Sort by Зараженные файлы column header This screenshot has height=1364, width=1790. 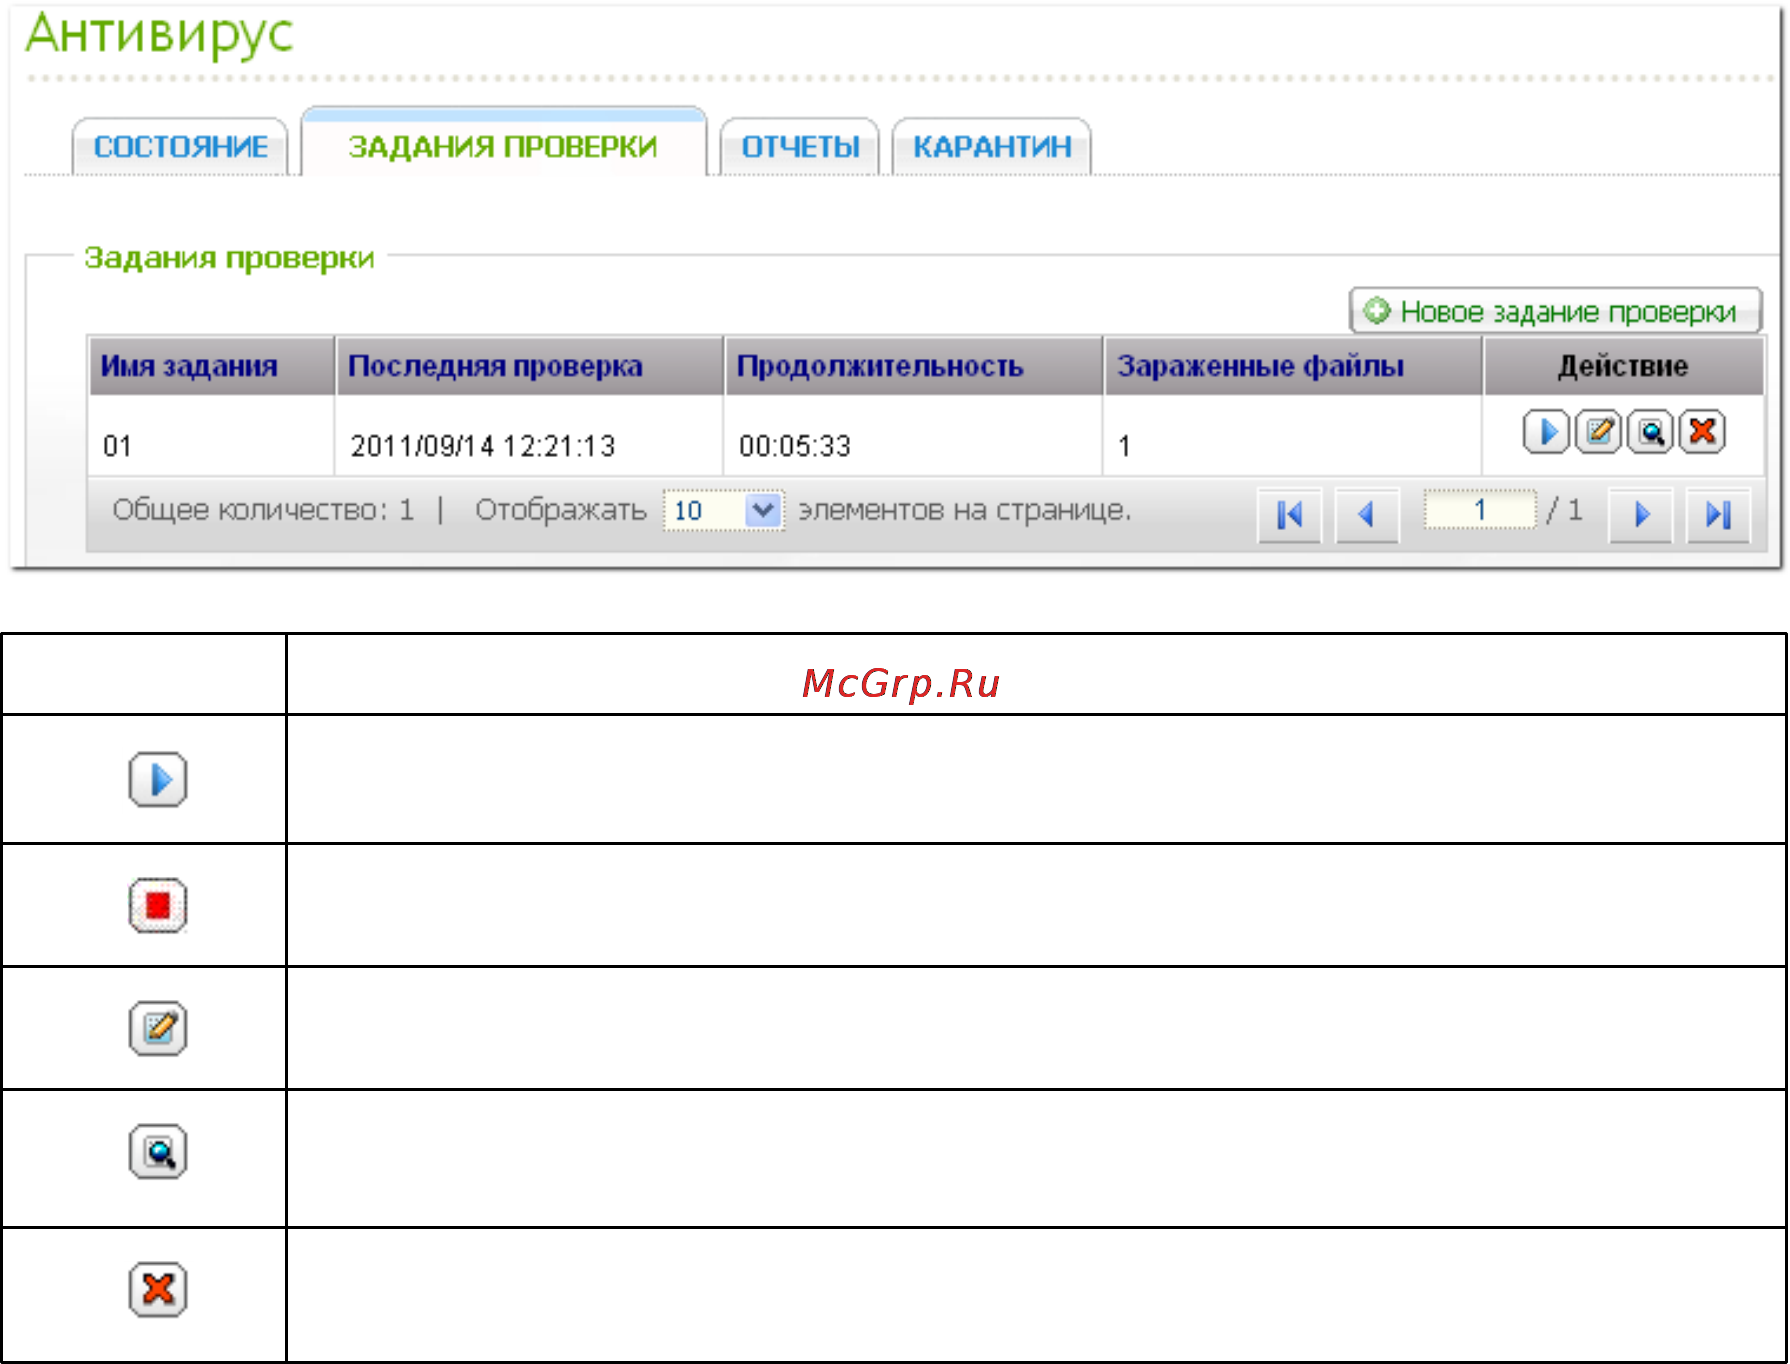pos(1293,366)
